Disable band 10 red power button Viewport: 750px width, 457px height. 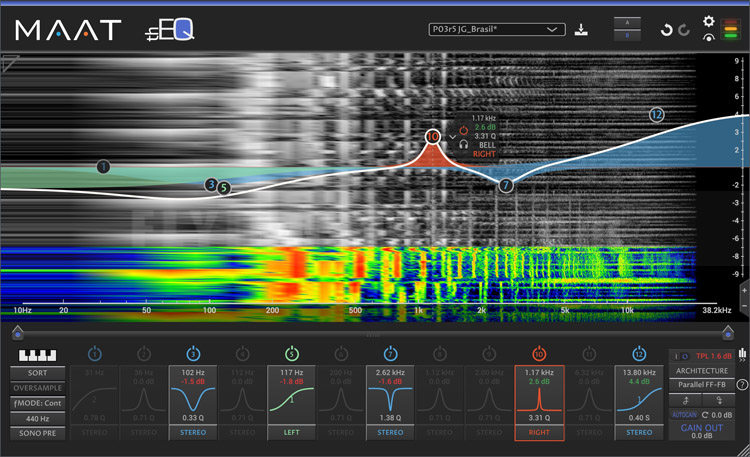point(539,354)
